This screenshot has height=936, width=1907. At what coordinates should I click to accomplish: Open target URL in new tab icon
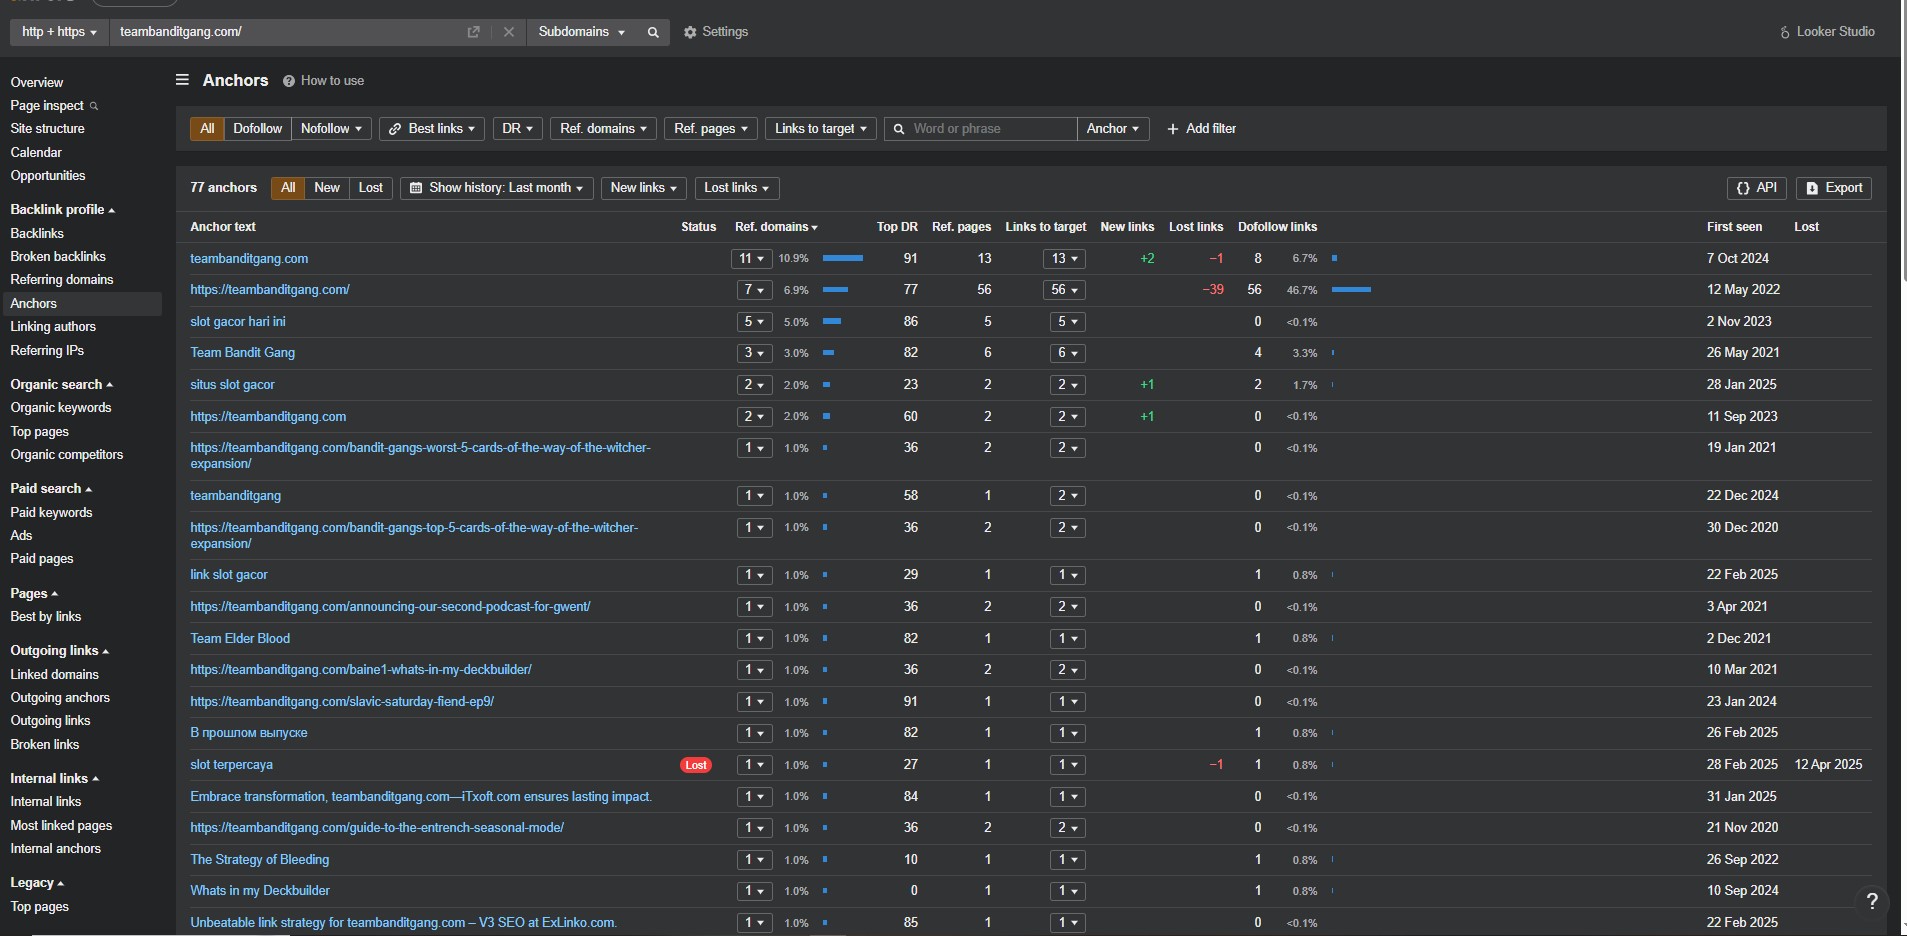click(474, 32)
